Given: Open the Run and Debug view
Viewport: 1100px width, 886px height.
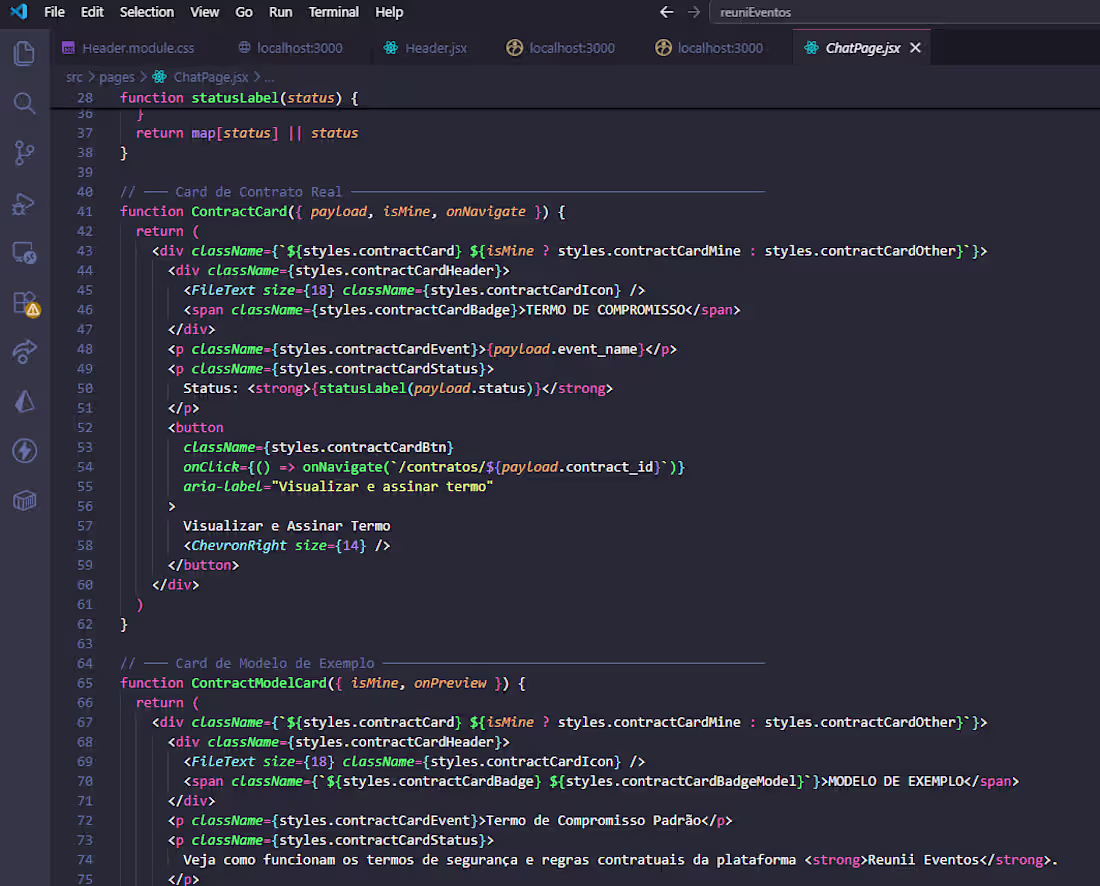Looking at the screenshot, I should tap(25, 203).
